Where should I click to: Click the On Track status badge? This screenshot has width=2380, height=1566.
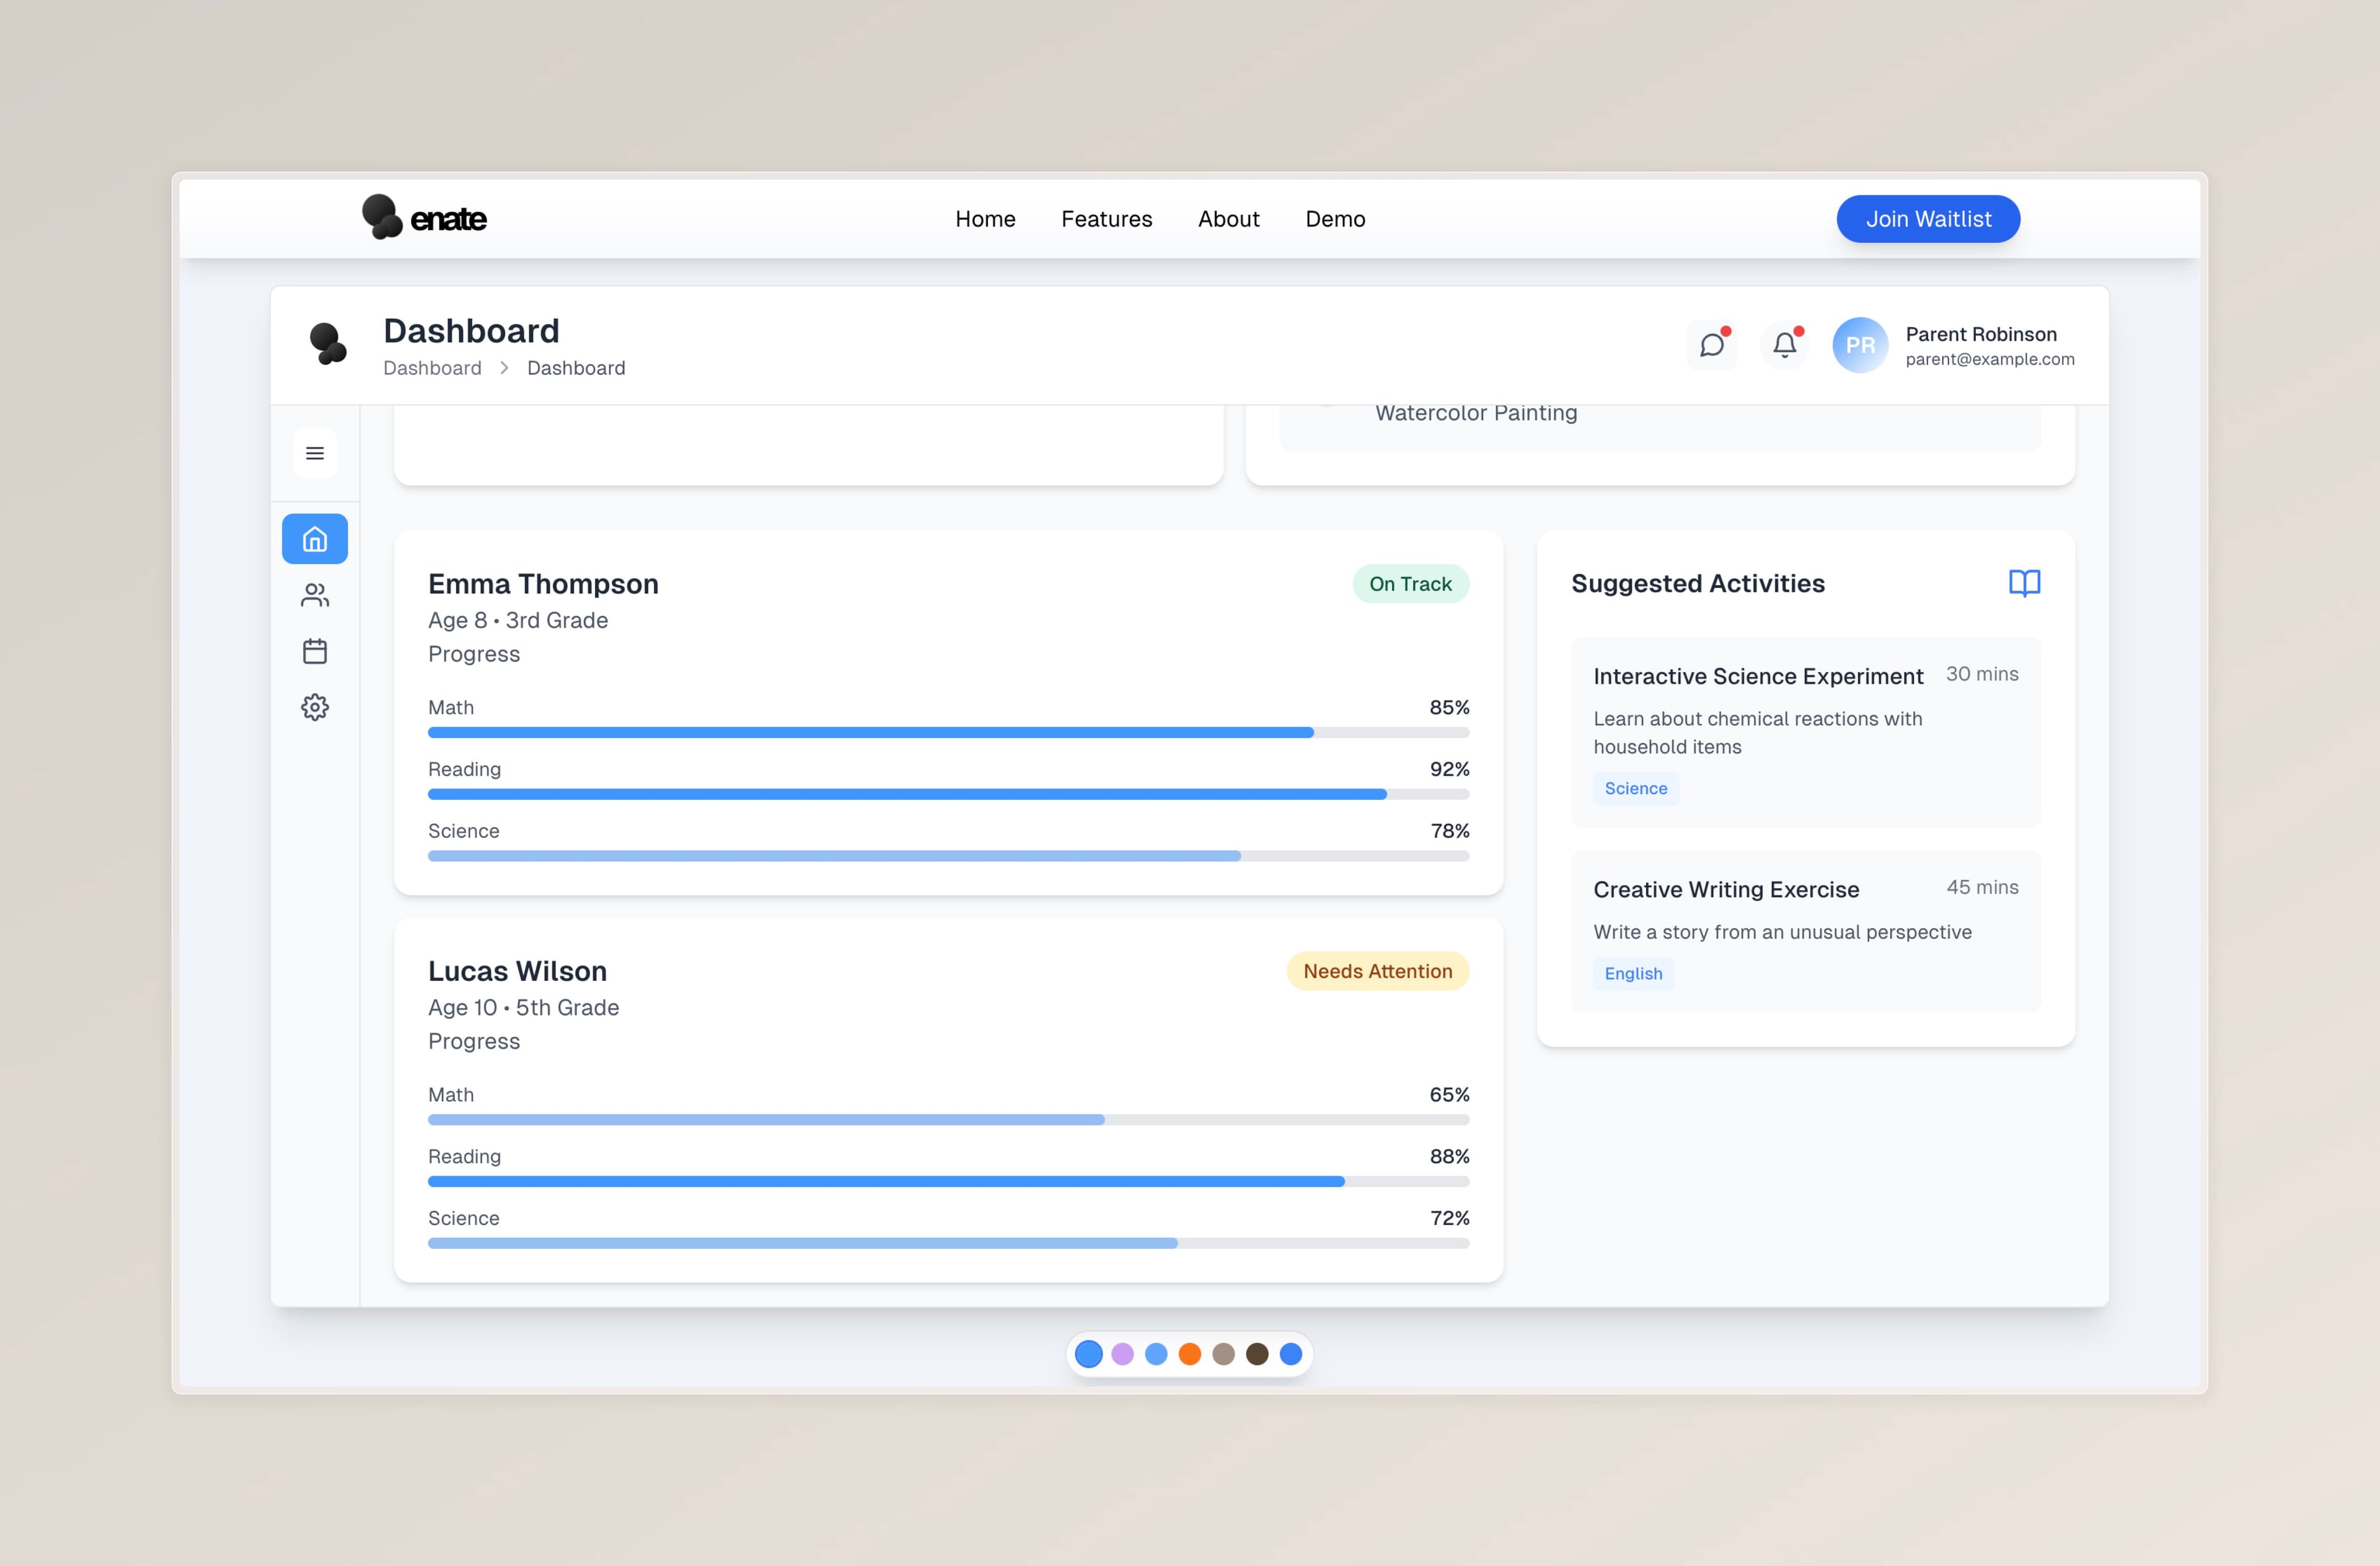click(x=1410, y=584)
